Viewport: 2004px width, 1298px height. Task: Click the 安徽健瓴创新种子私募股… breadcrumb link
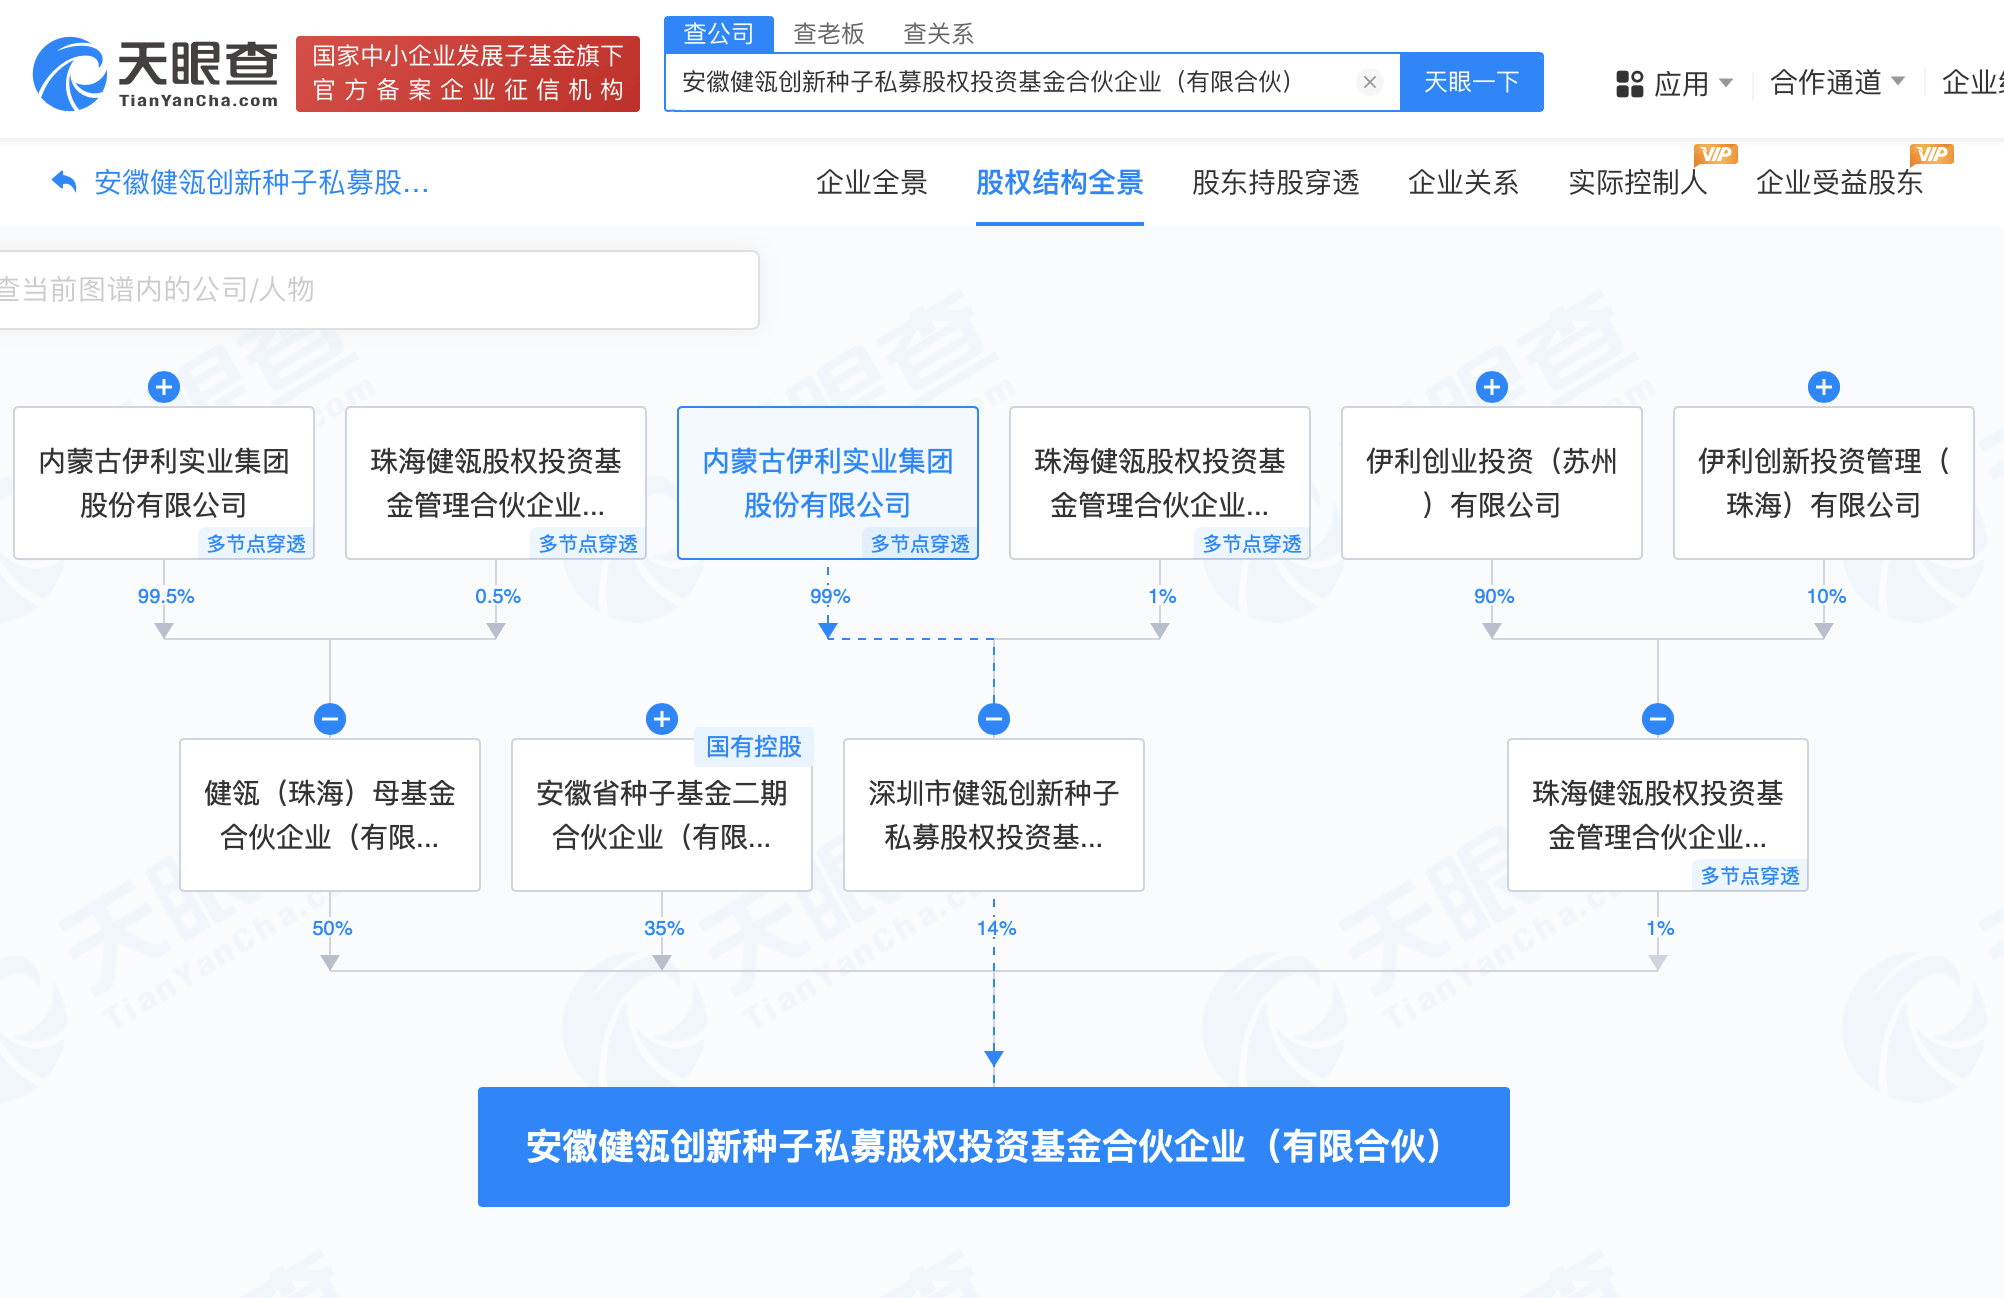point(262,182)
